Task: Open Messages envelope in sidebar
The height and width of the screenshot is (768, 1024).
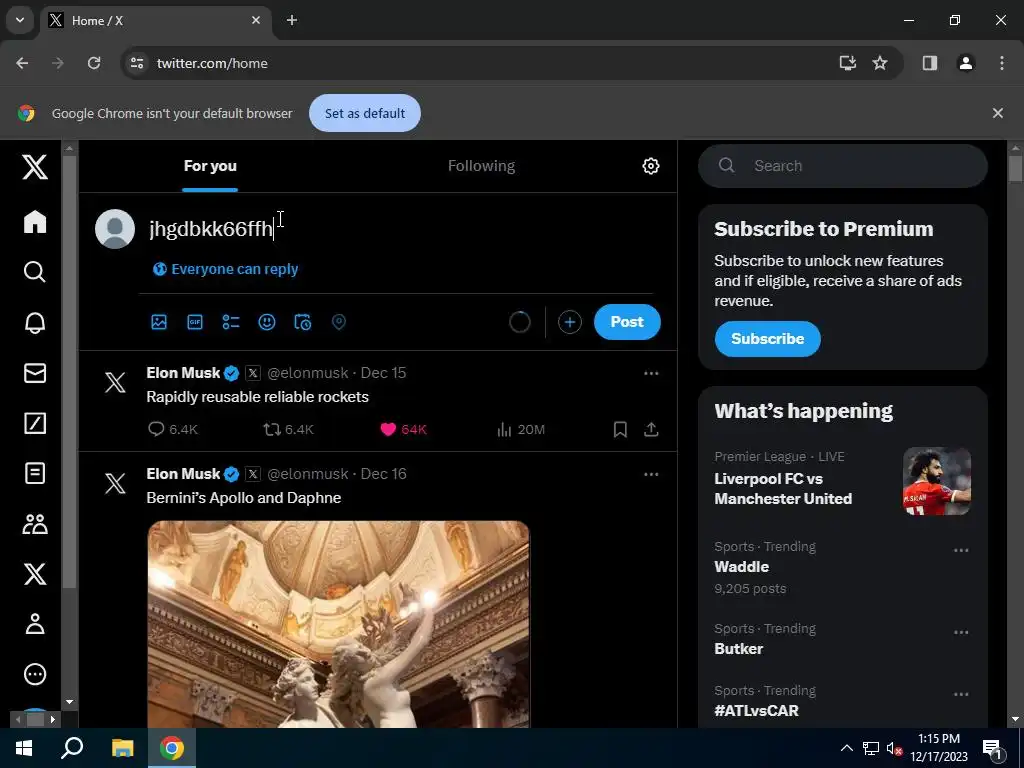Action: click(x=35, y=373)
